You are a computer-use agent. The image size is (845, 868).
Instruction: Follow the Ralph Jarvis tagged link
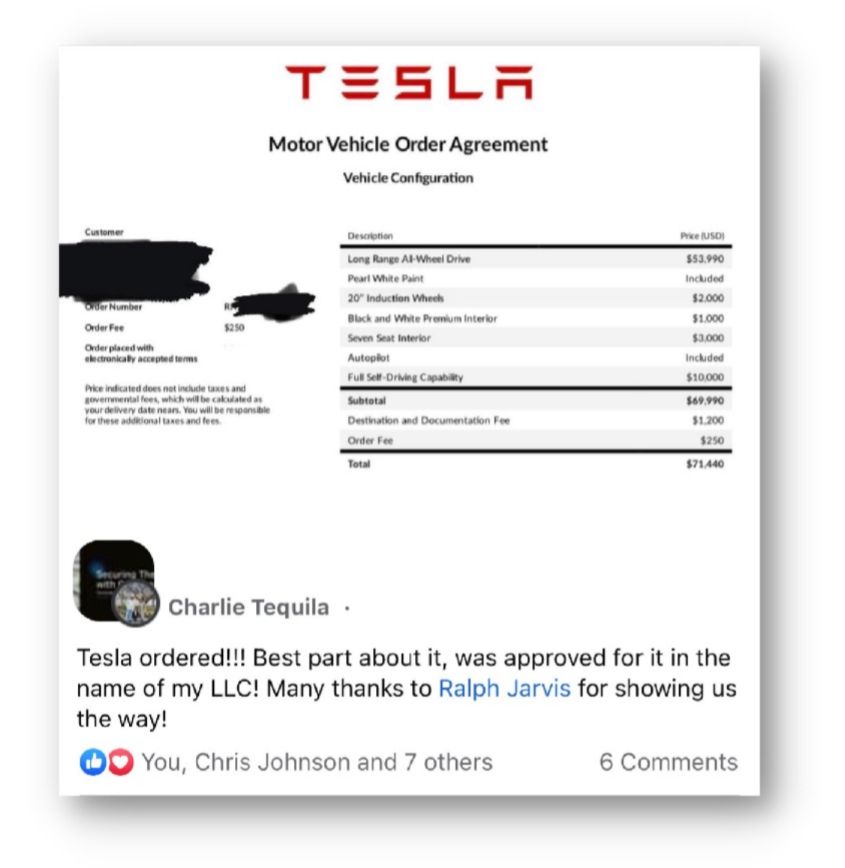coord(504,689)
